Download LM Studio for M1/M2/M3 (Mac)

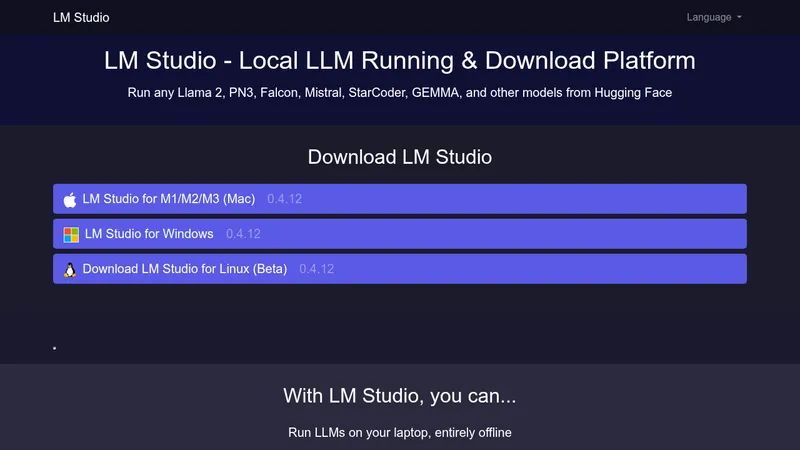coord(399,199)
